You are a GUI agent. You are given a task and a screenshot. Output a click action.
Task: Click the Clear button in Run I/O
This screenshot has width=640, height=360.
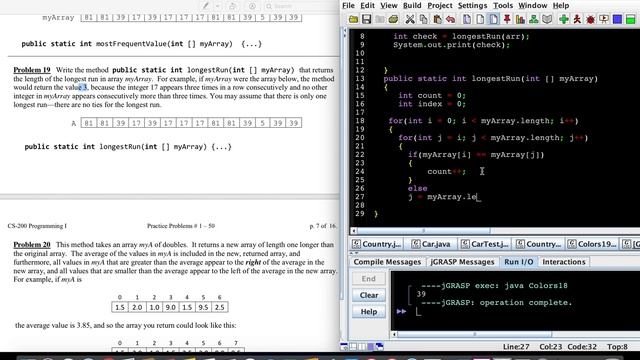coord(369,295)
